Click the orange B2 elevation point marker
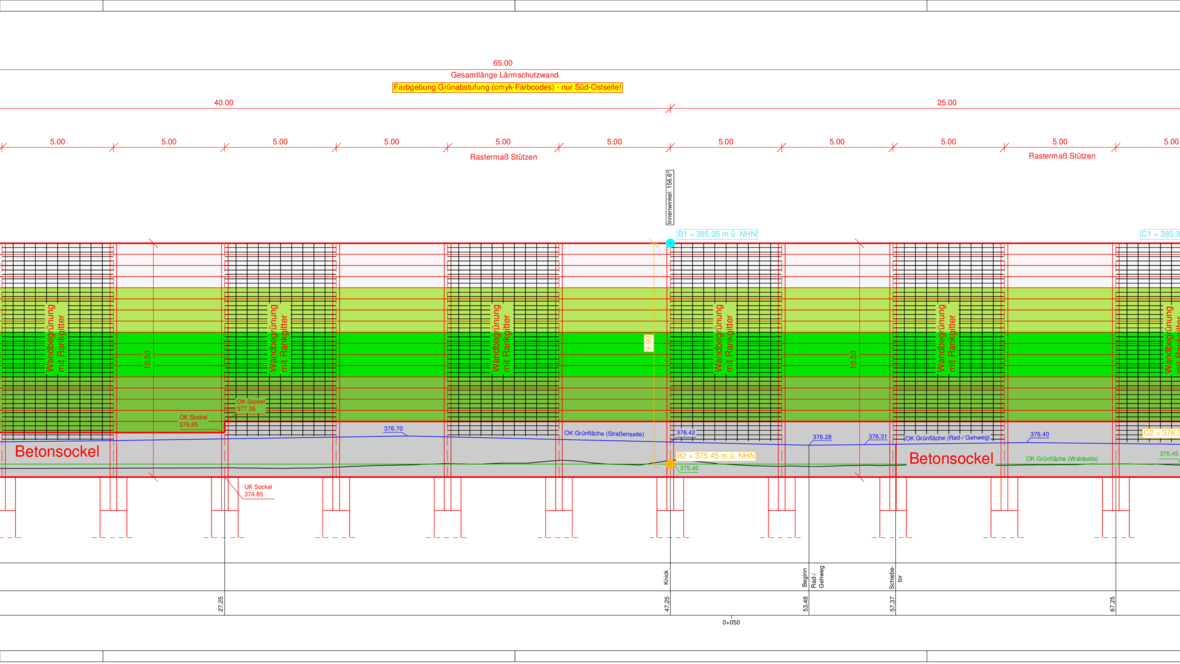This screenshot has height=664, width=1180. point(670,464)
